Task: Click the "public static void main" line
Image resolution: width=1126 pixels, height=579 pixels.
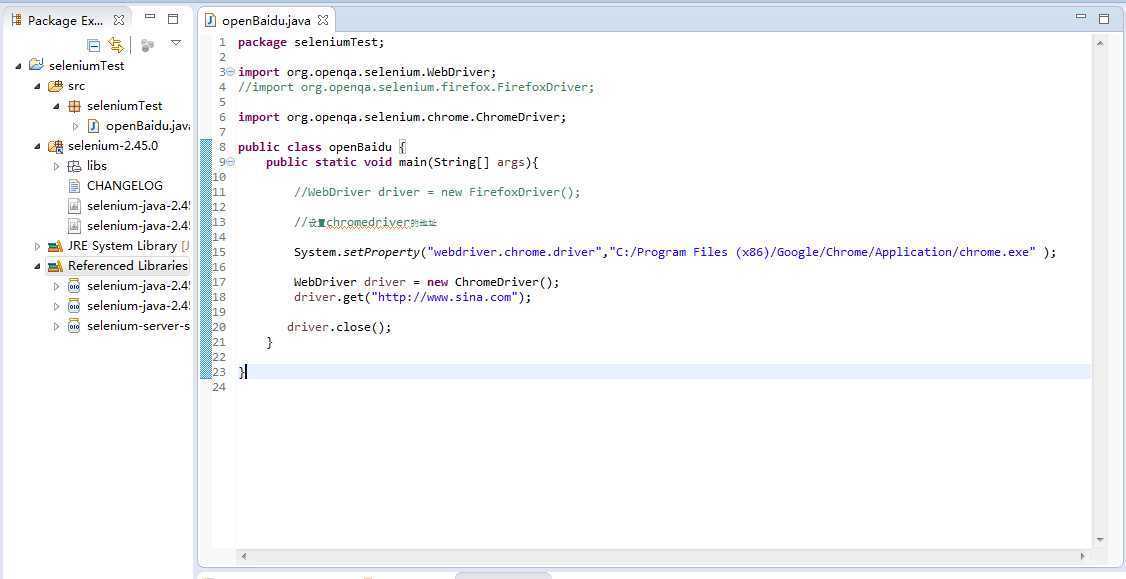Action: point(402,162)
